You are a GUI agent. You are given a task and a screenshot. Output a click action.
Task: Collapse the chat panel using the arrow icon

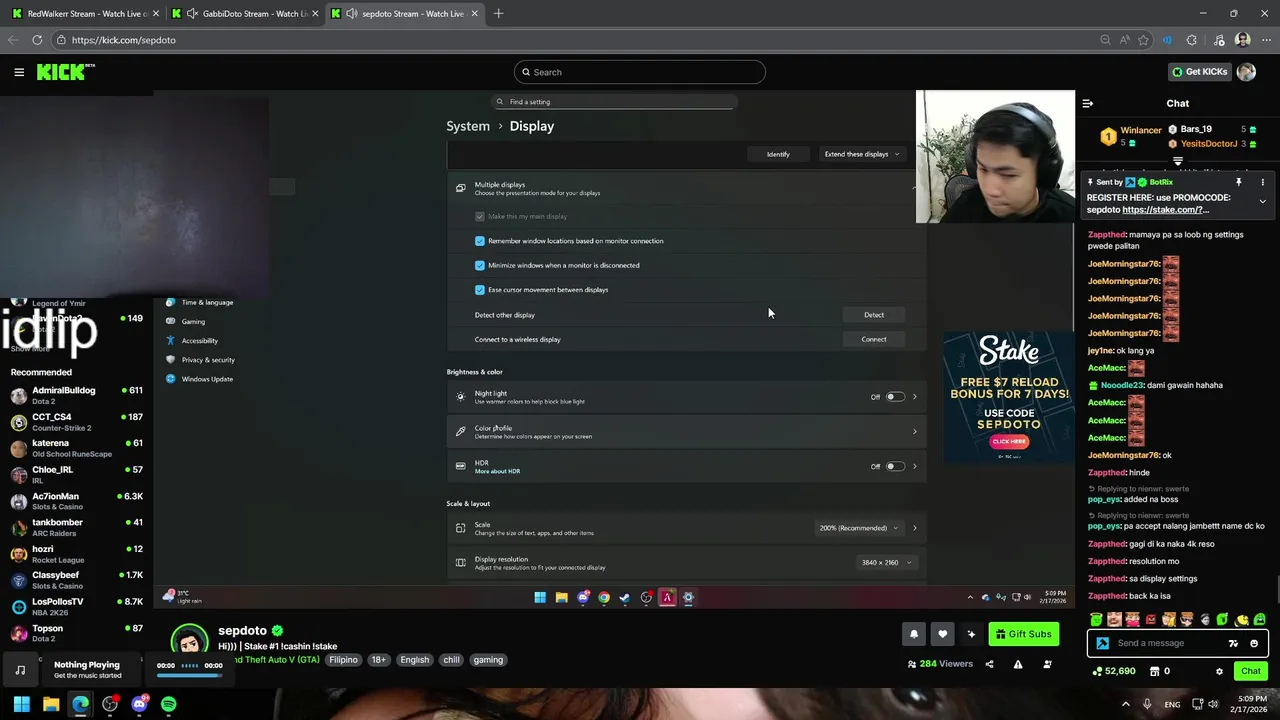coord(1088,103)
